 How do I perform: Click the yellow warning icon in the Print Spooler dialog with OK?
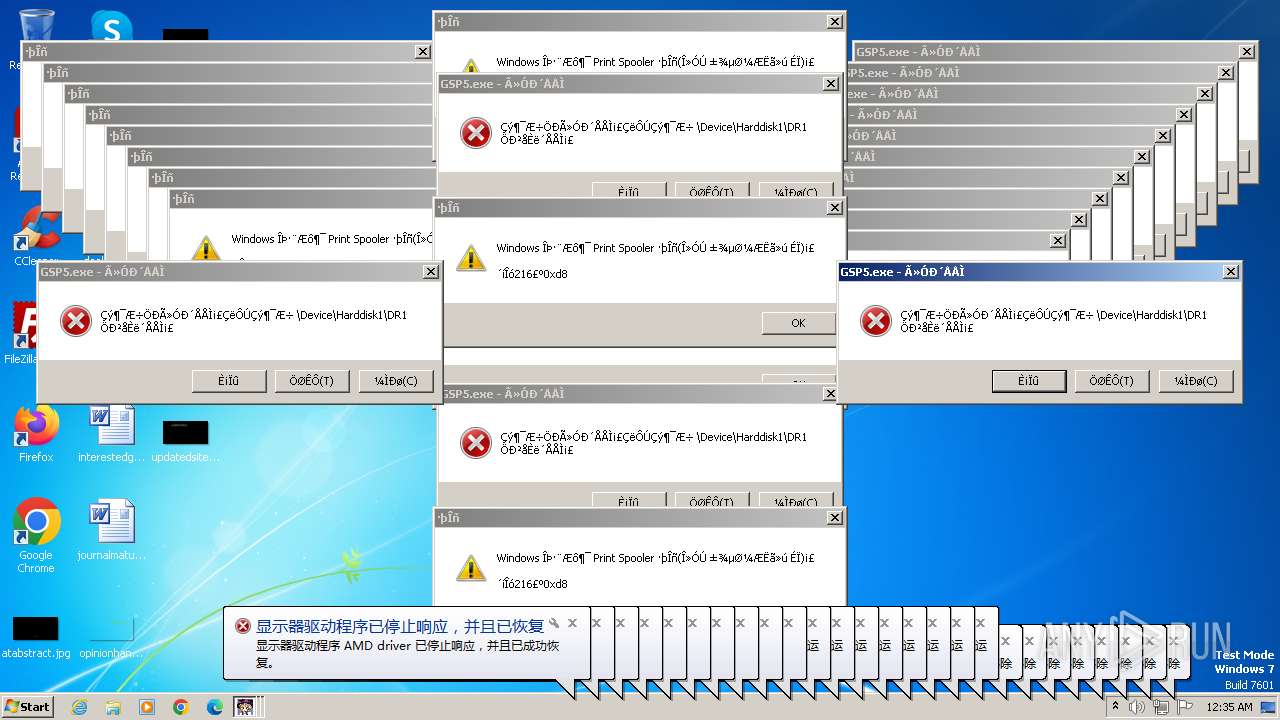pos(471,258)
